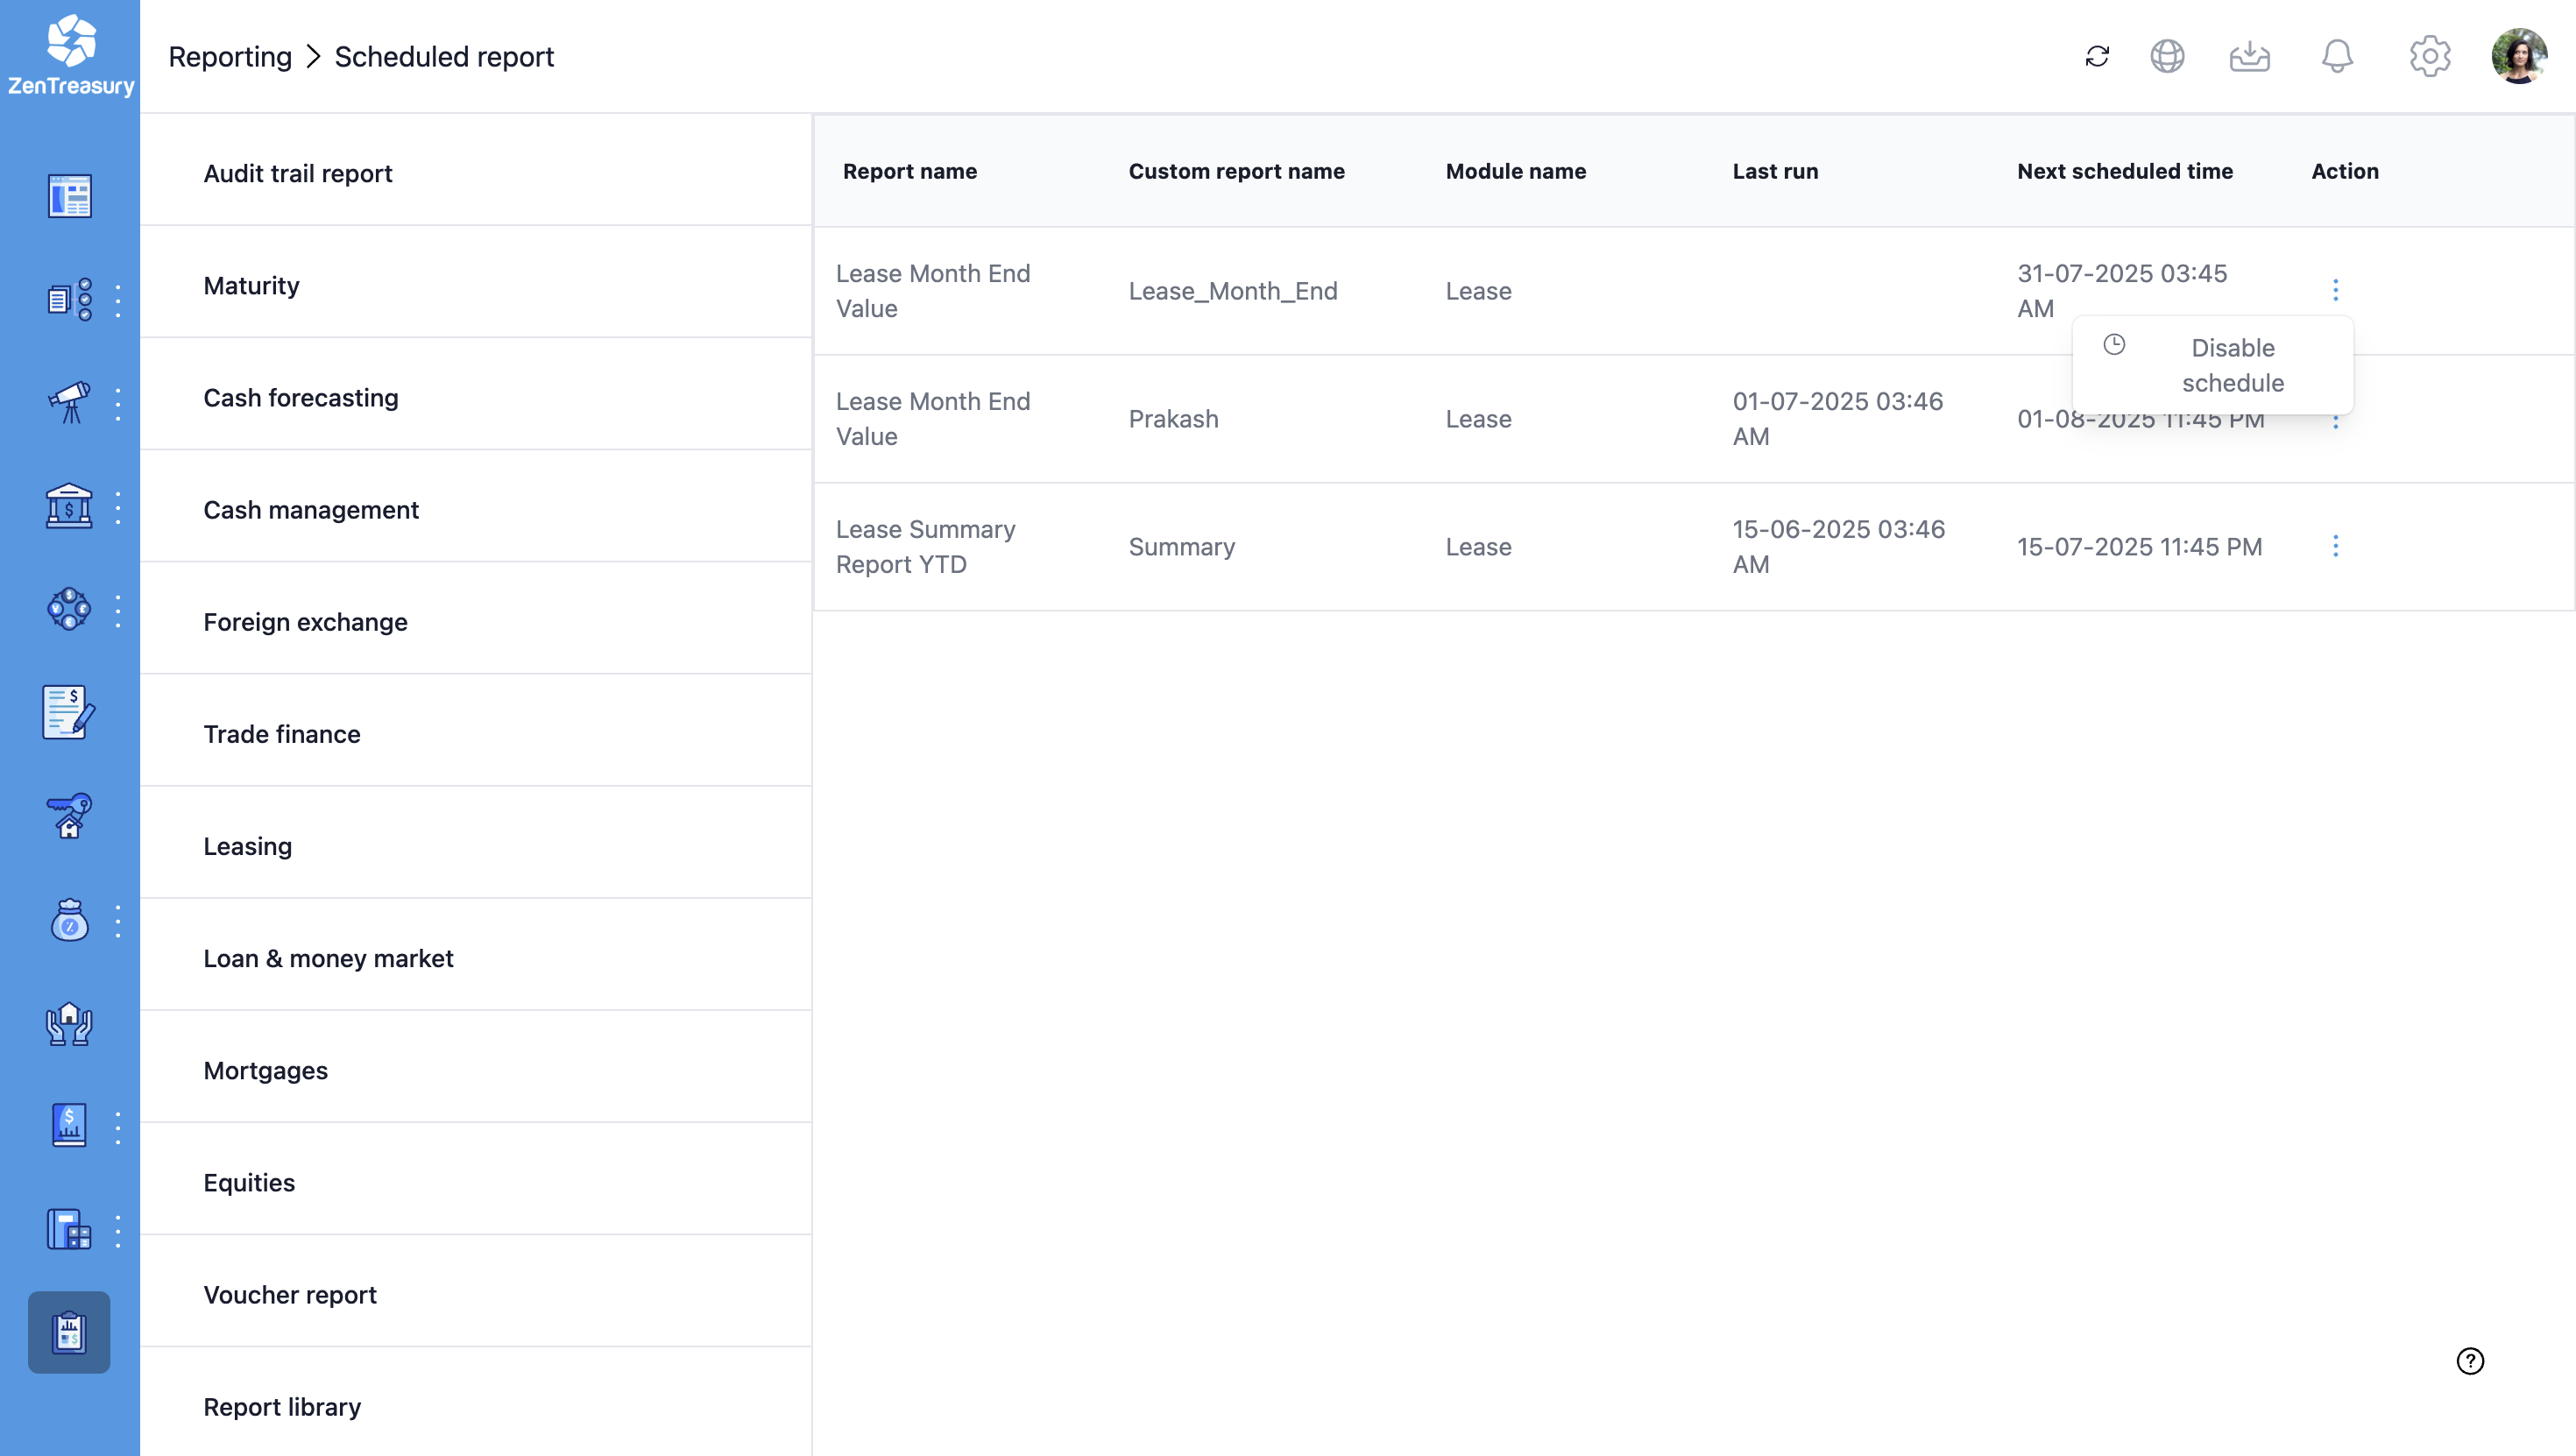Open the telescope cash forecasting sidebar icon
This screenshot has width=2576, height=1456.
click(x=69, y=403)
